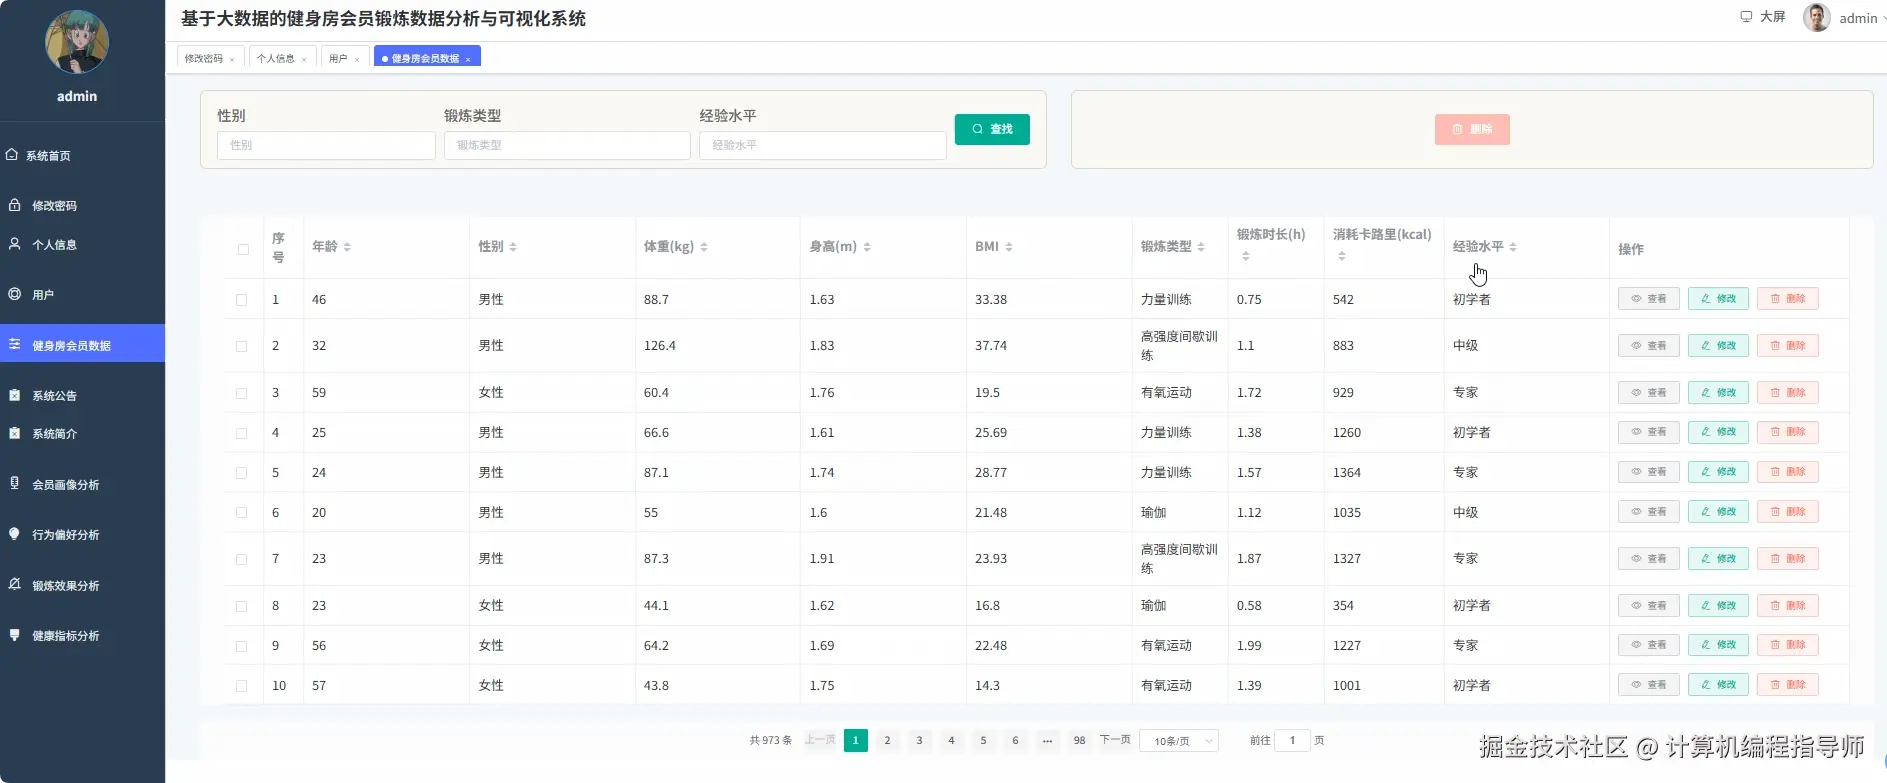Click the red 删除 bulk delete button
This screenshot has width=1887, height=783.
click(x=1472, y=129)
